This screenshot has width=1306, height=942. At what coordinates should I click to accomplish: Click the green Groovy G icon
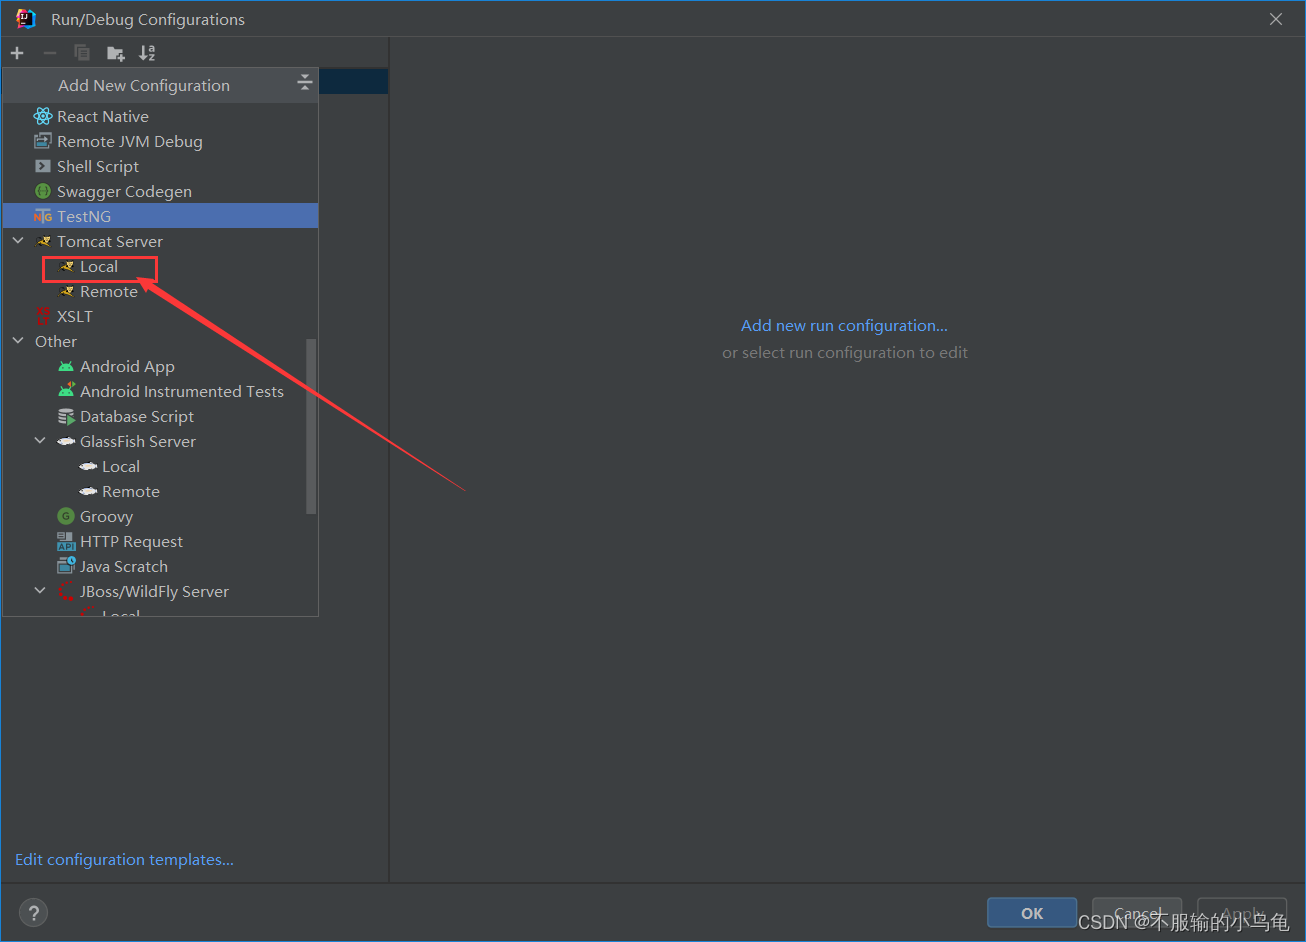coord(66,516)
